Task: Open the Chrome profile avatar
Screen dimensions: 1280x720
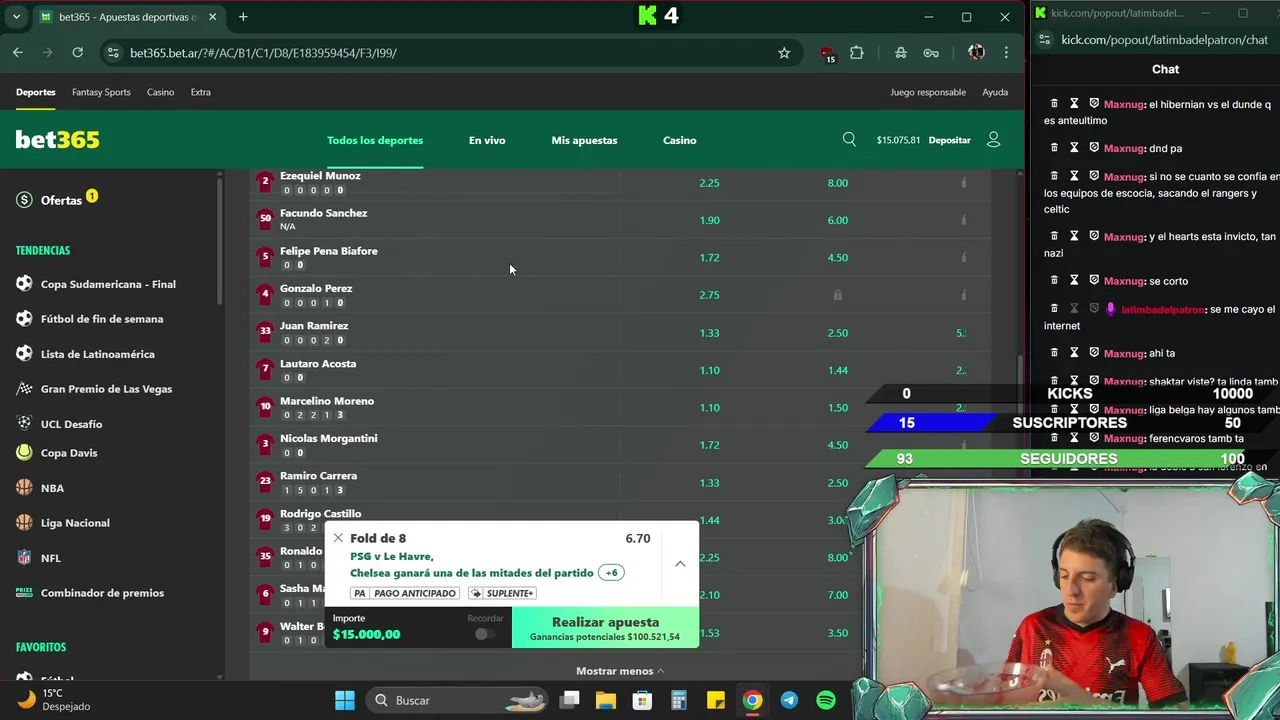Action: tap(976, 53)
